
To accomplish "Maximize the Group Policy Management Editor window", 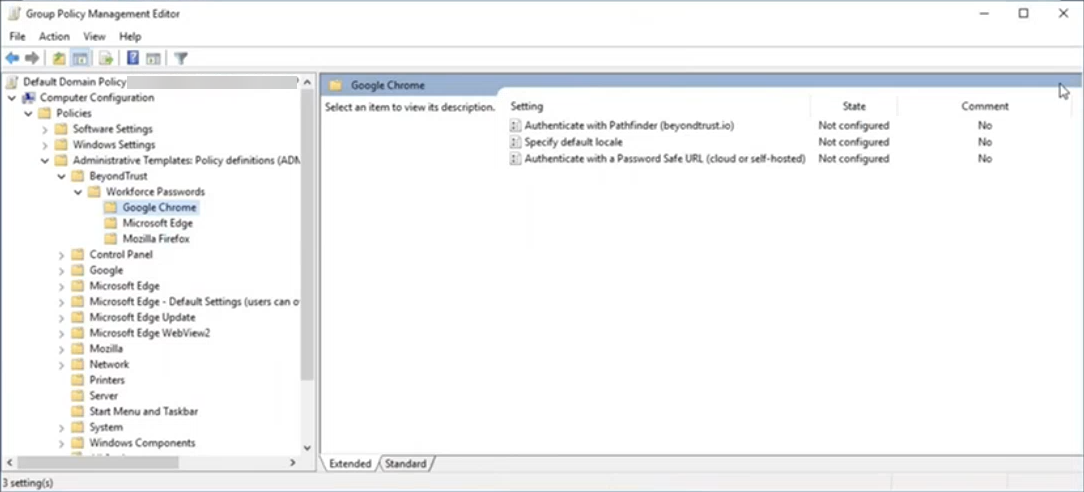I will [1023, 13].
